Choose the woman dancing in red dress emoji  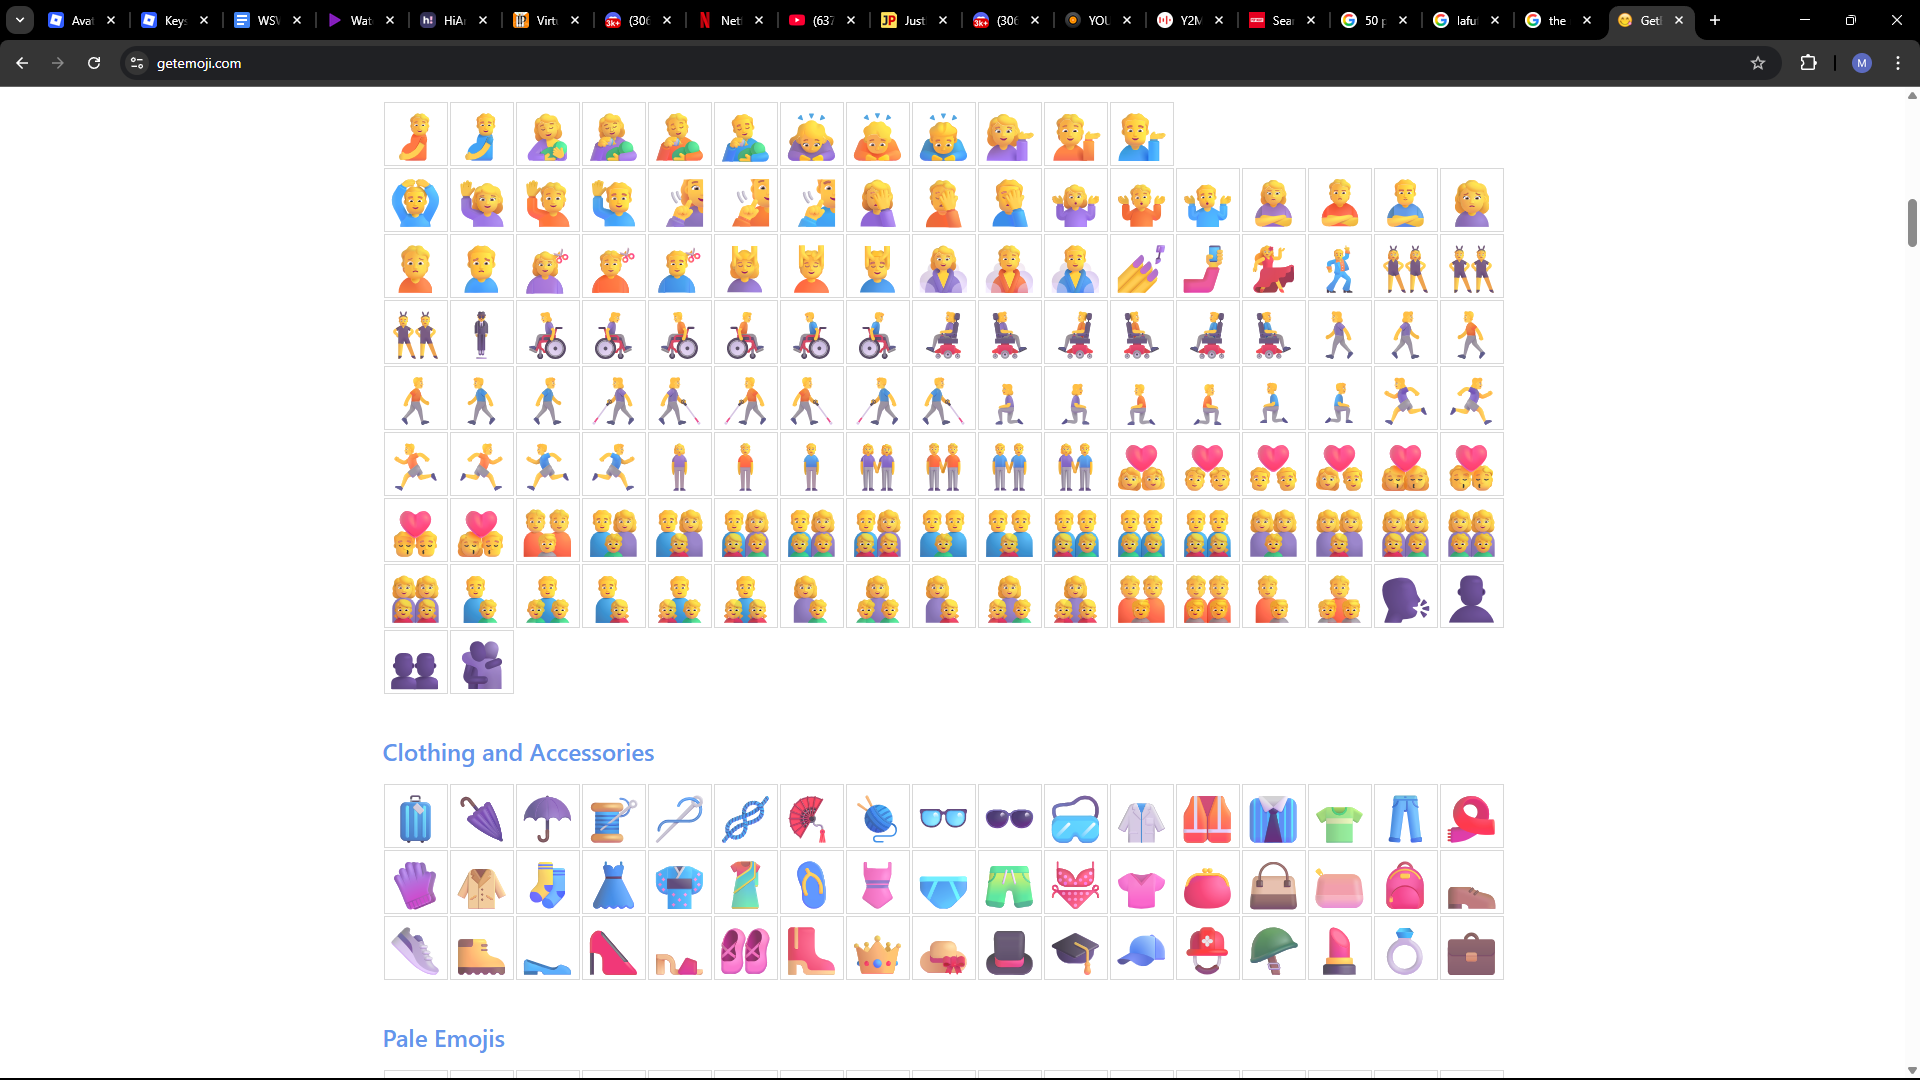pyautogui.click(x=1274, y=267)
